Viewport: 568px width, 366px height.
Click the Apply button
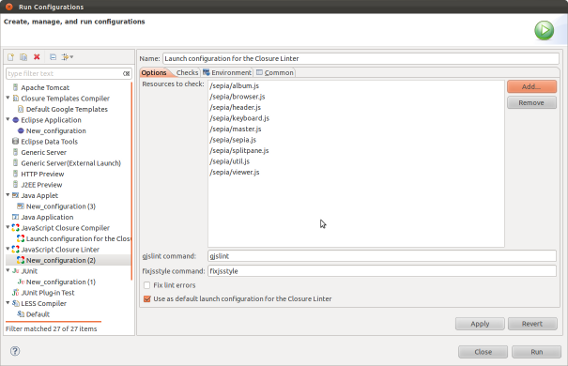480,324
